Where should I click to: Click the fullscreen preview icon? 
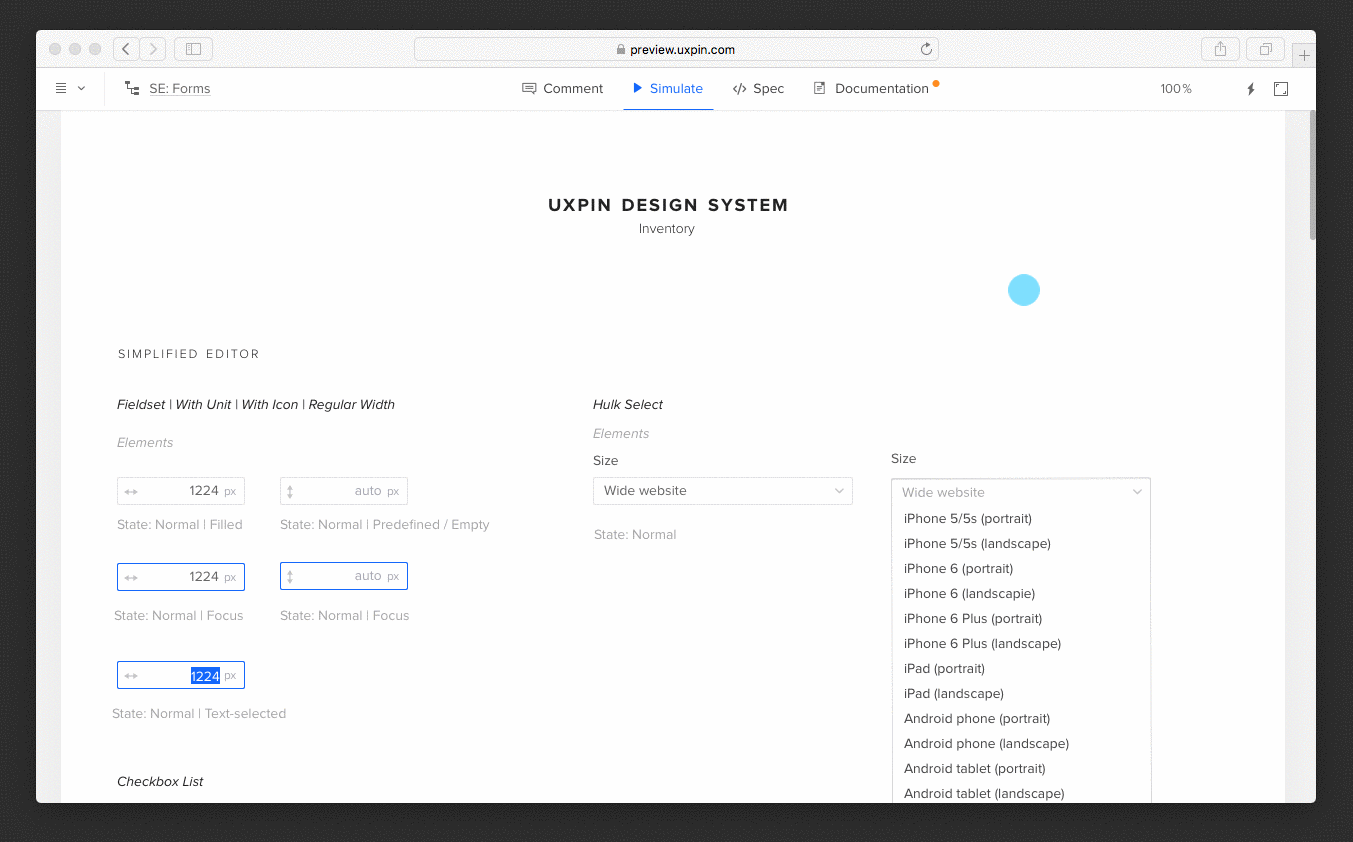1281,89
